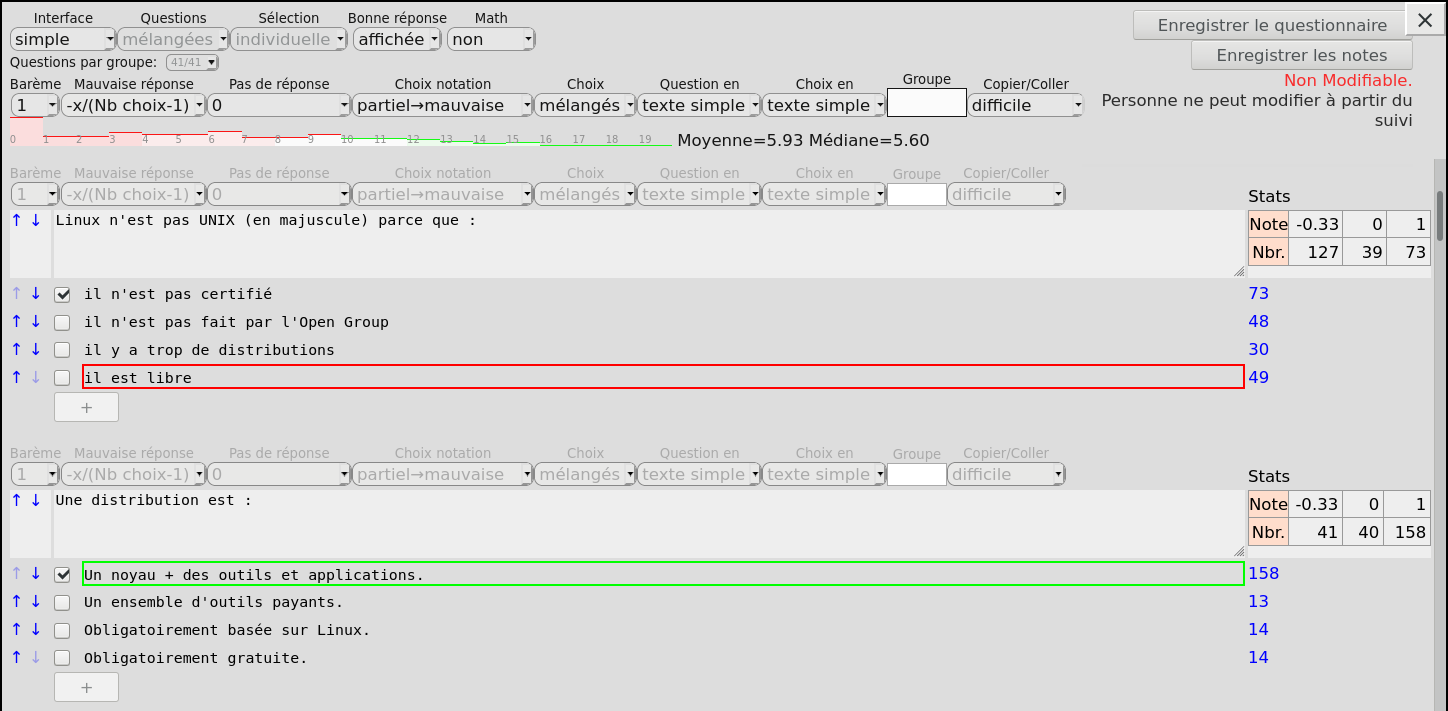Check the 'il est libre' checkbox
Image resolution: width=1448 pixels, height=711 pixels.
[62, 378]
